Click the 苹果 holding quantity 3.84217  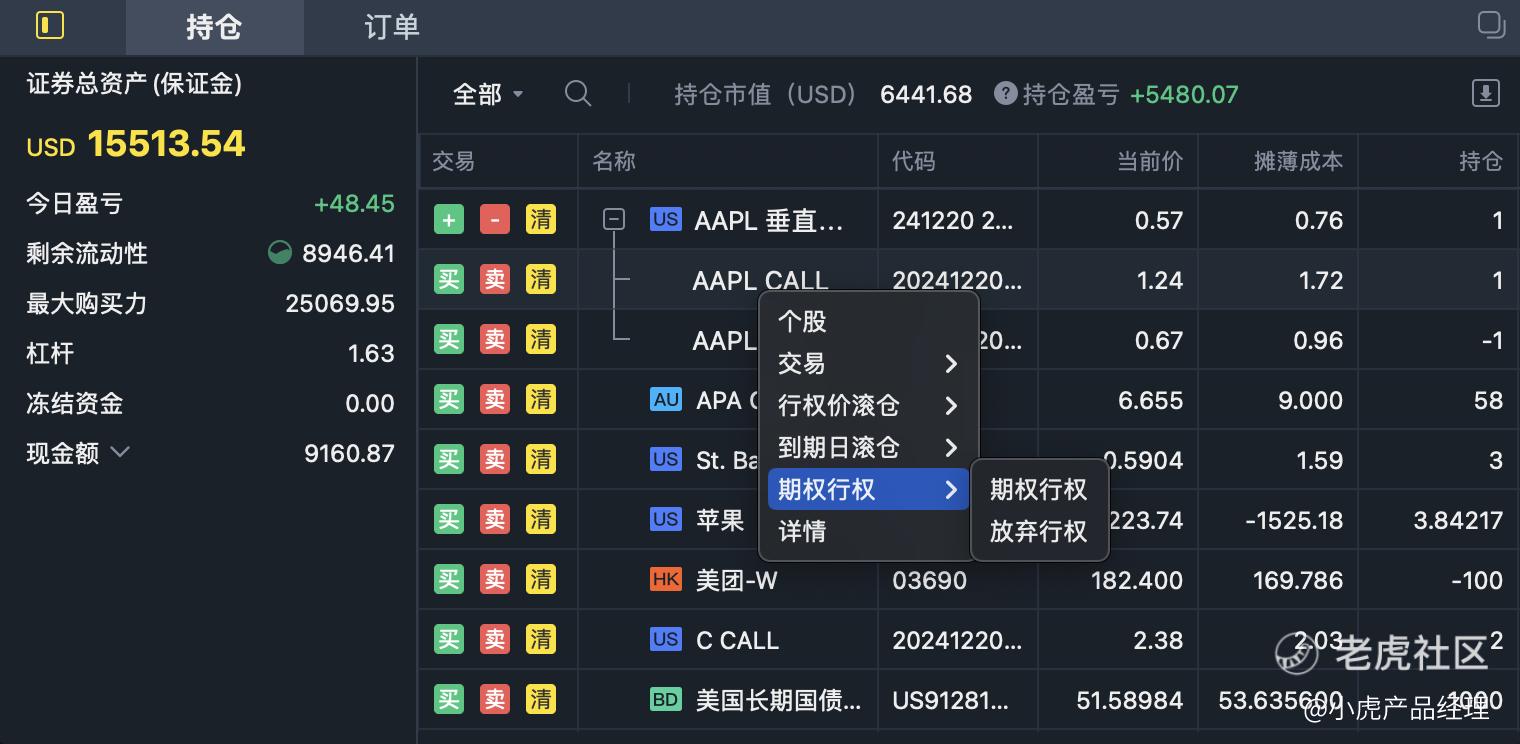click(x=1458, y=520)
